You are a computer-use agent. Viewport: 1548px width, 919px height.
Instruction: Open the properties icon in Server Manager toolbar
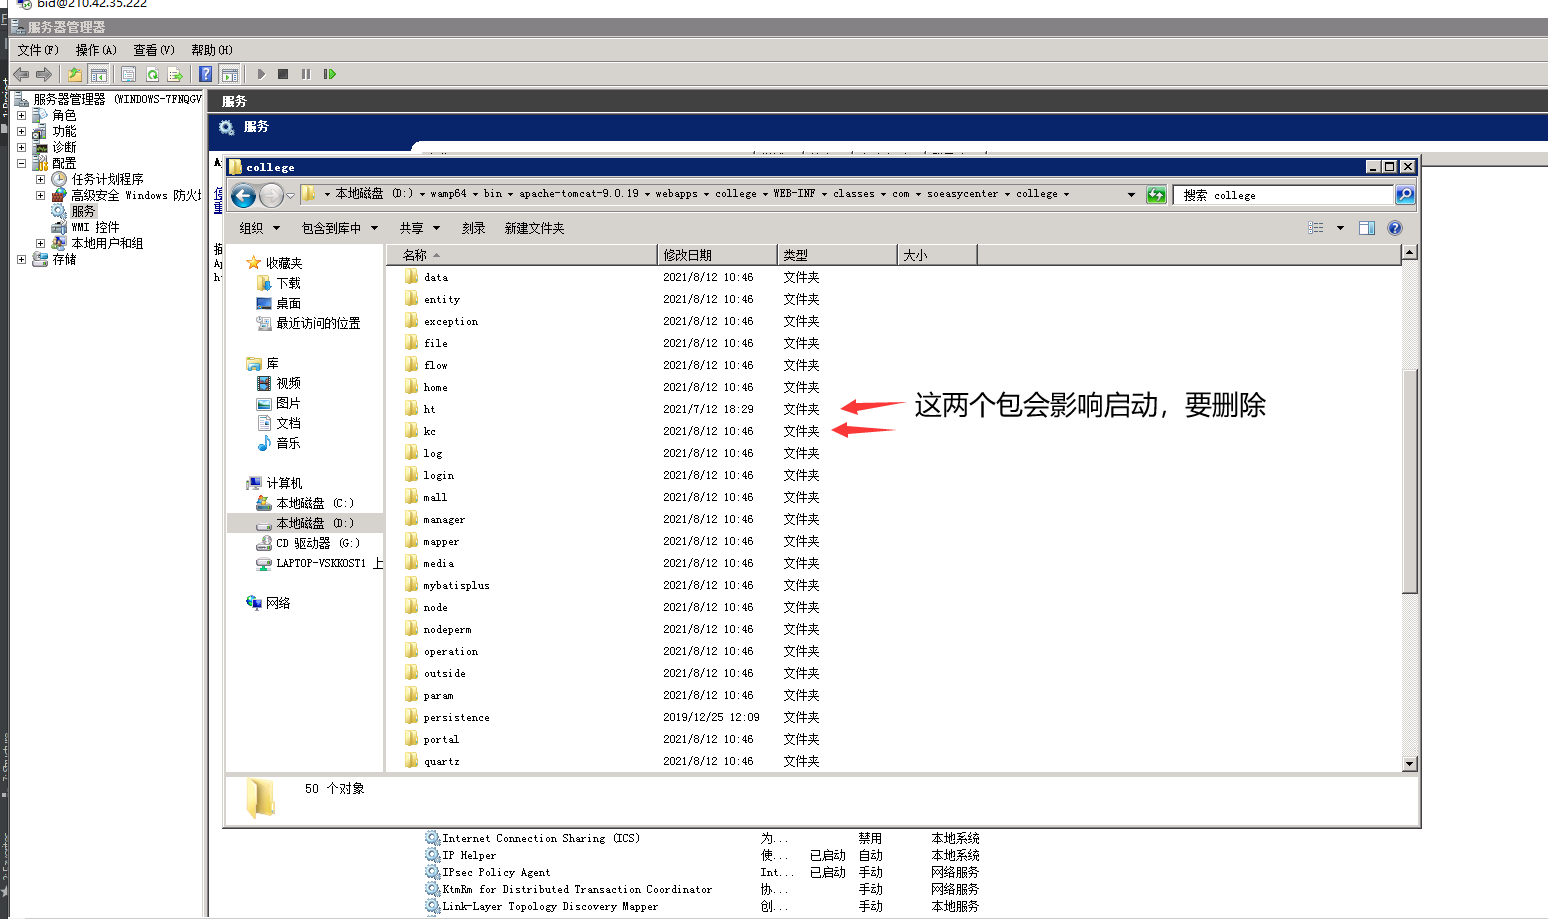click(128, 74)
